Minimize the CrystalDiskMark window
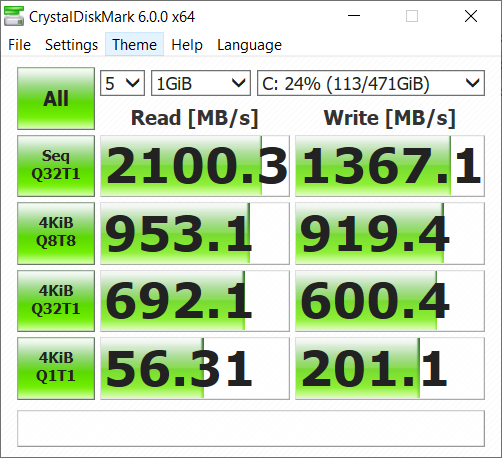 tap(354, 16)
